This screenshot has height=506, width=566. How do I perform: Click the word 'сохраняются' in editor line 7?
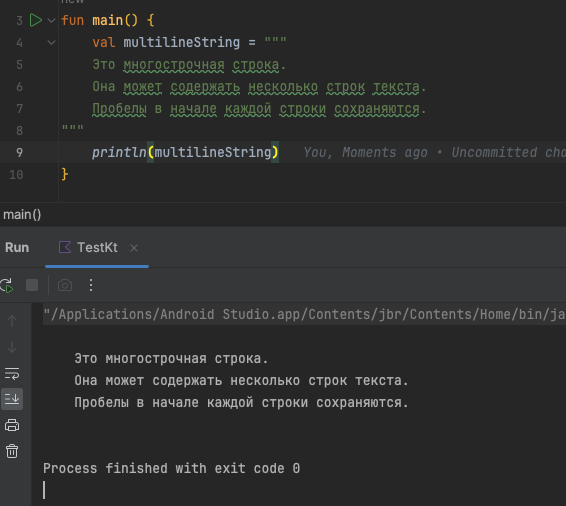tap(376, 109)
